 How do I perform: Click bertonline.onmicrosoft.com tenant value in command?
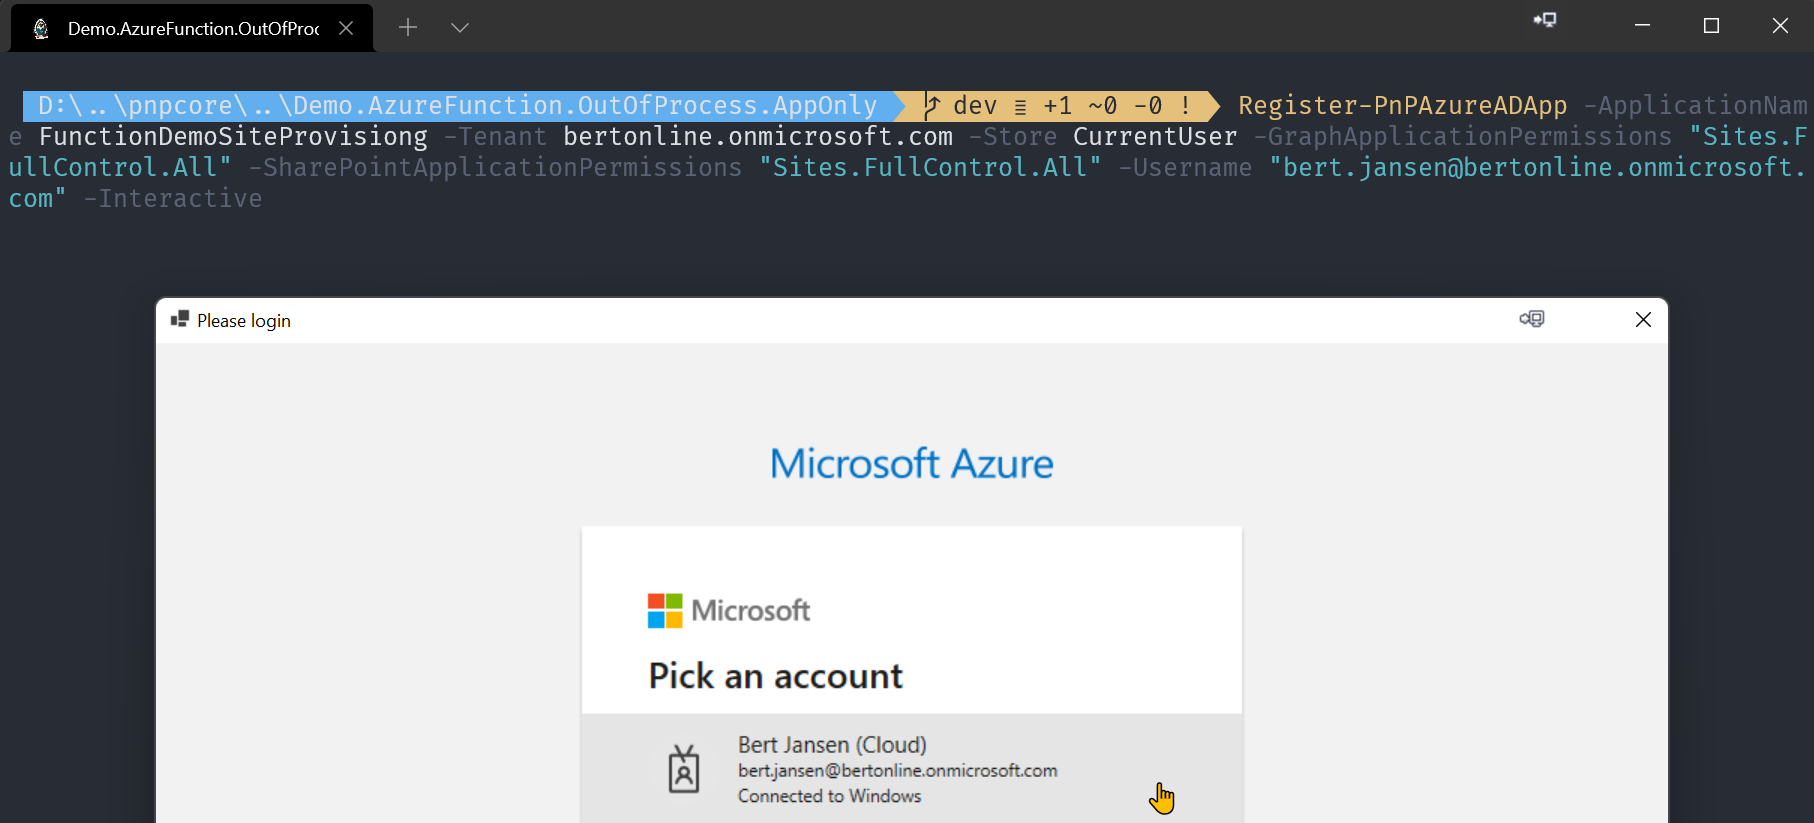[758, 137]
